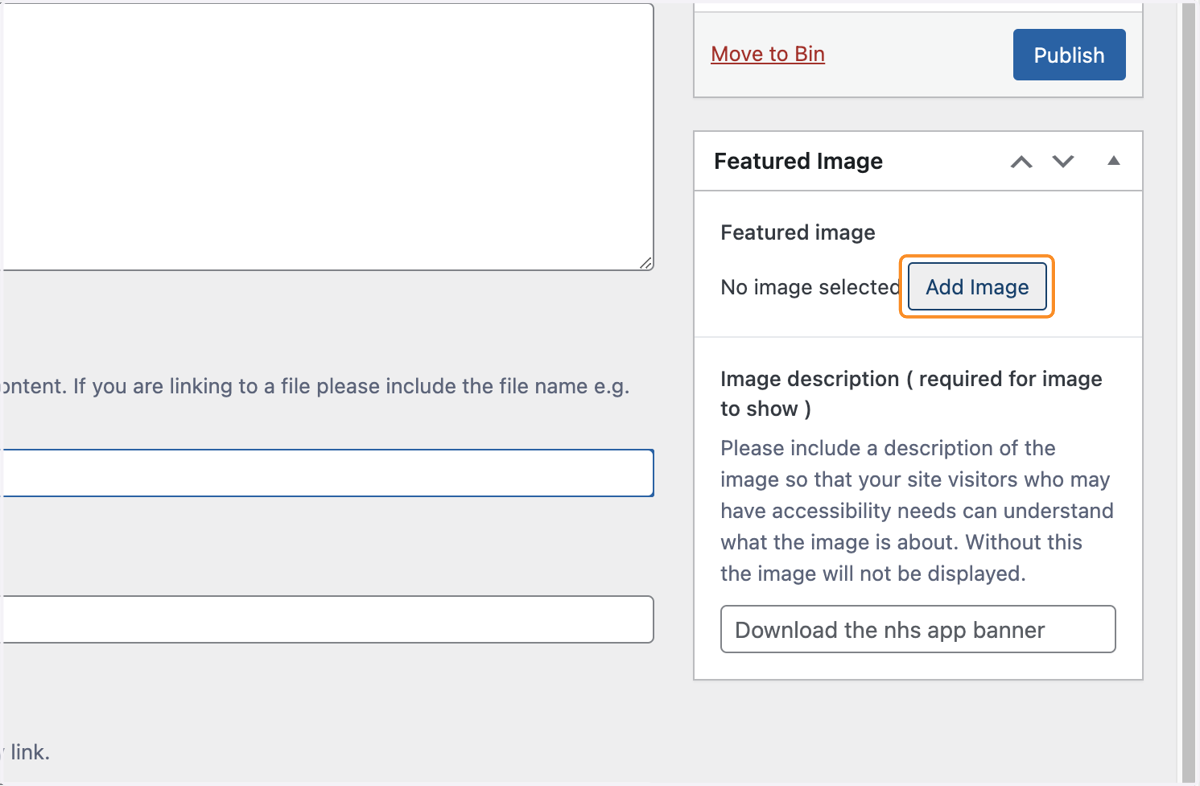1200x786 pixels.
Task: Focus the image description input field
Action: [x=918, y=629]
